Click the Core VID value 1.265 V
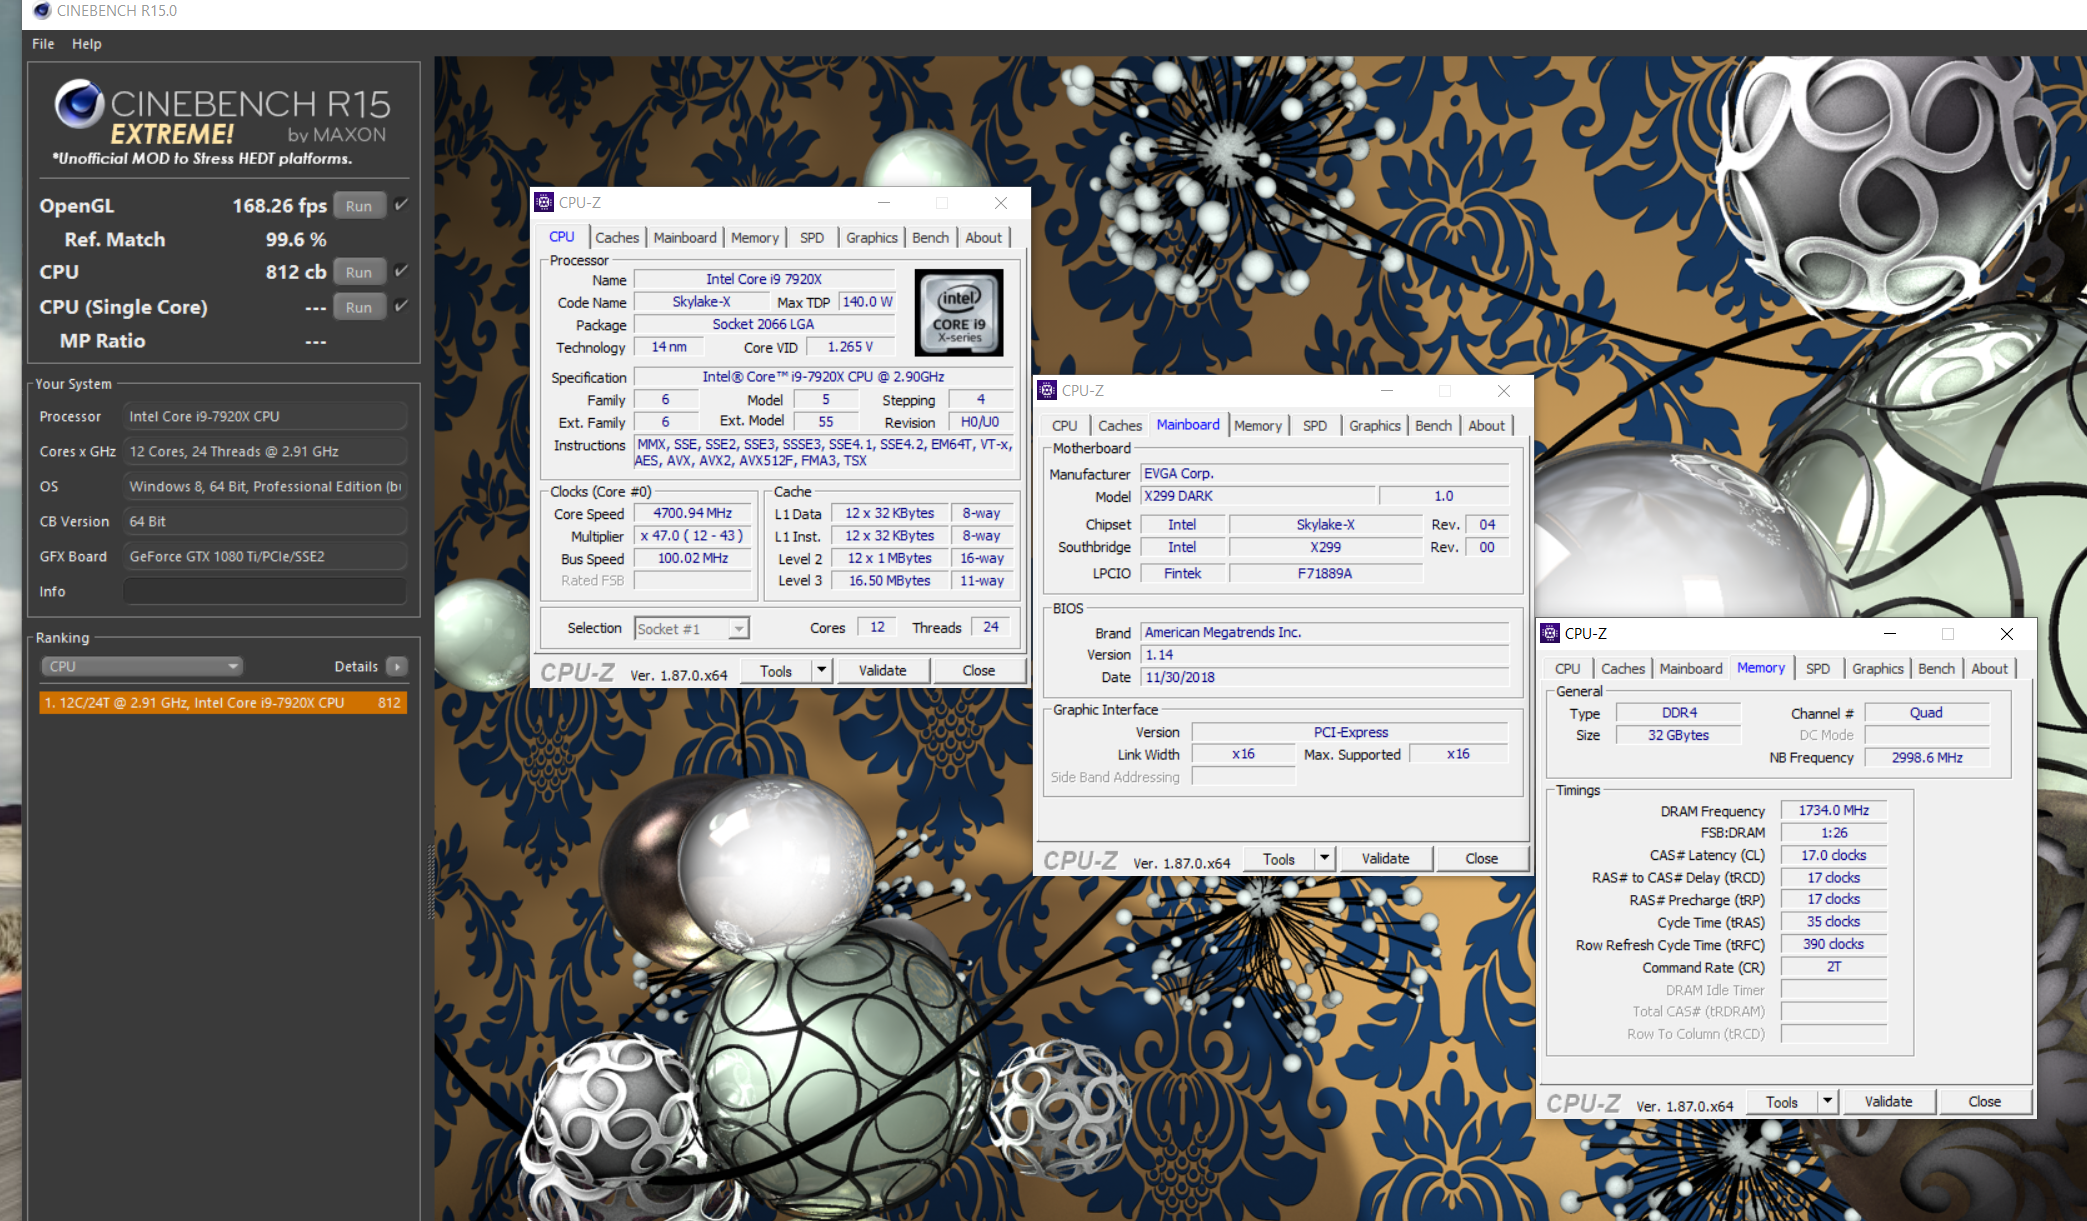The height and width of the screenshot is (1221, 2087). pyautogui.click(x=850, y=347)
